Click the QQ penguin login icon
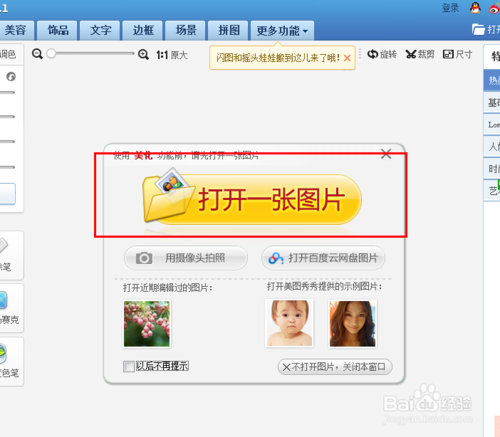The width and height of the screenshot is (500, 437). (x=475, y=8)
